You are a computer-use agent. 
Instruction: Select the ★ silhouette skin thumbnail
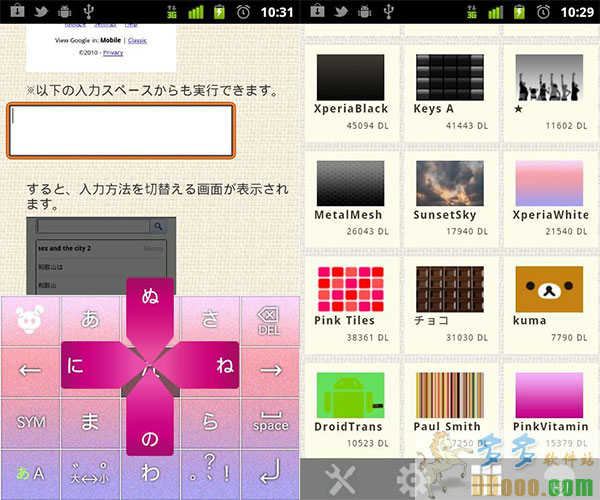[549, 77]
